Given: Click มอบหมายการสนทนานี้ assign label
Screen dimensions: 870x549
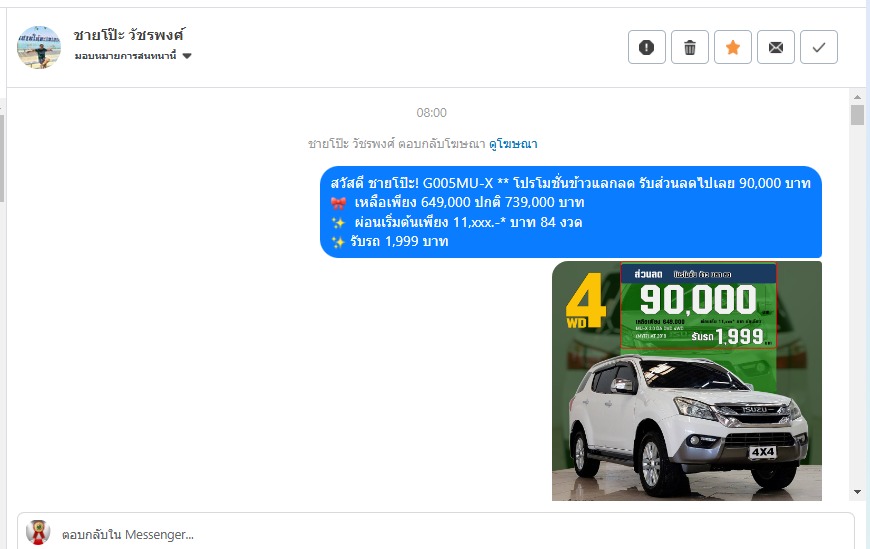Looking at the screenshot, I should [x=125, y=56].
